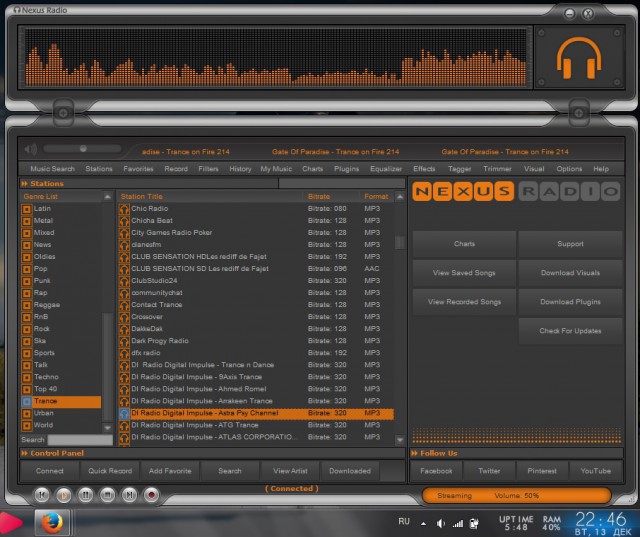Click the genre icon beside Latin
The image size is (640, 537).
coord(27,209)
